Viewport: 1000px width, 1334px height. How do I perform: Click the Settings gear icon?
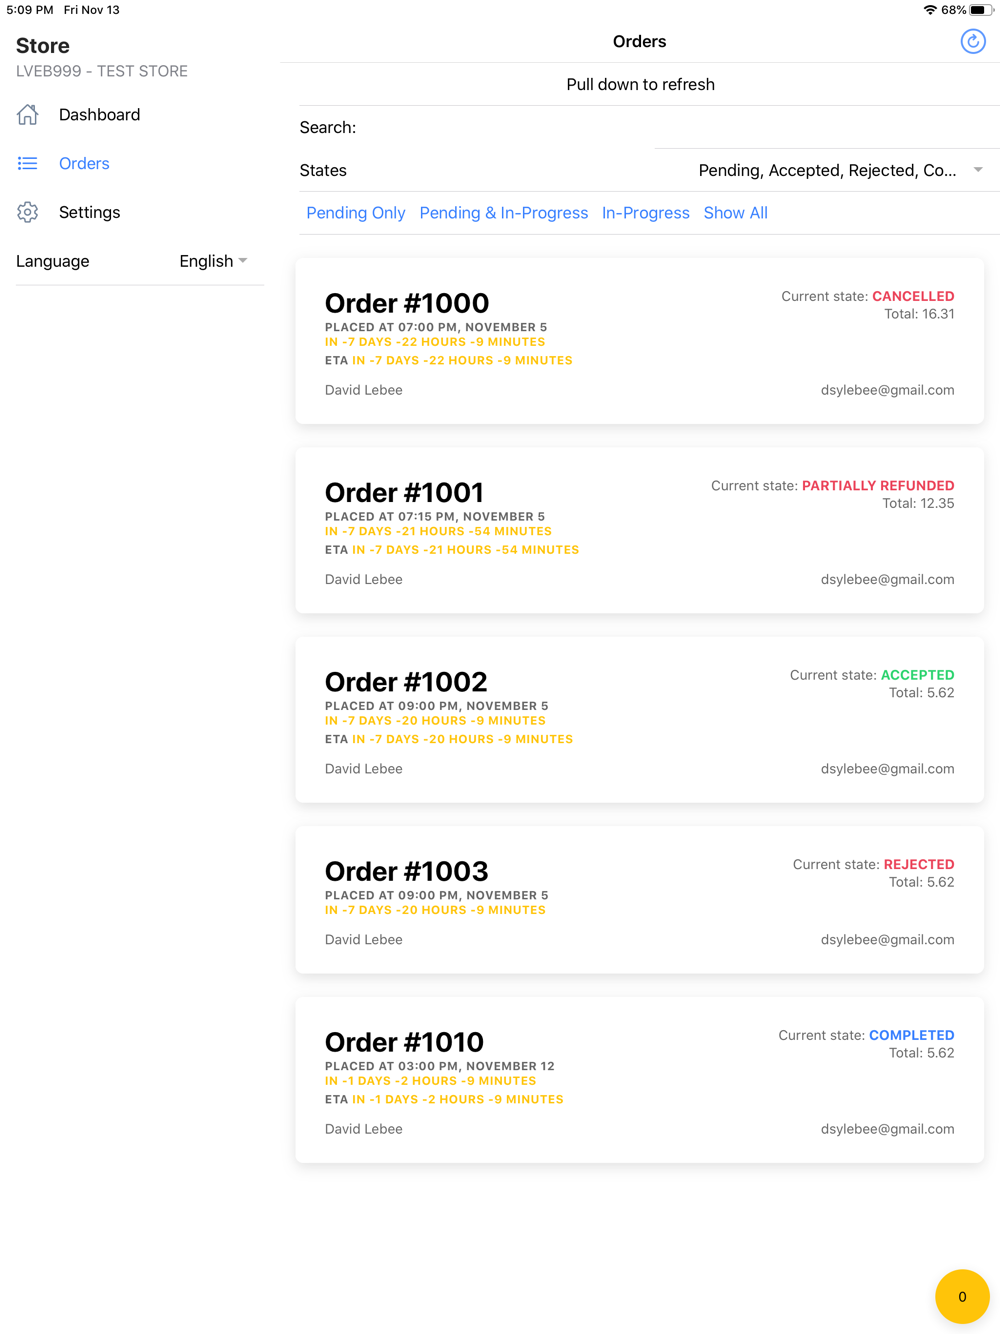(28, 212)
